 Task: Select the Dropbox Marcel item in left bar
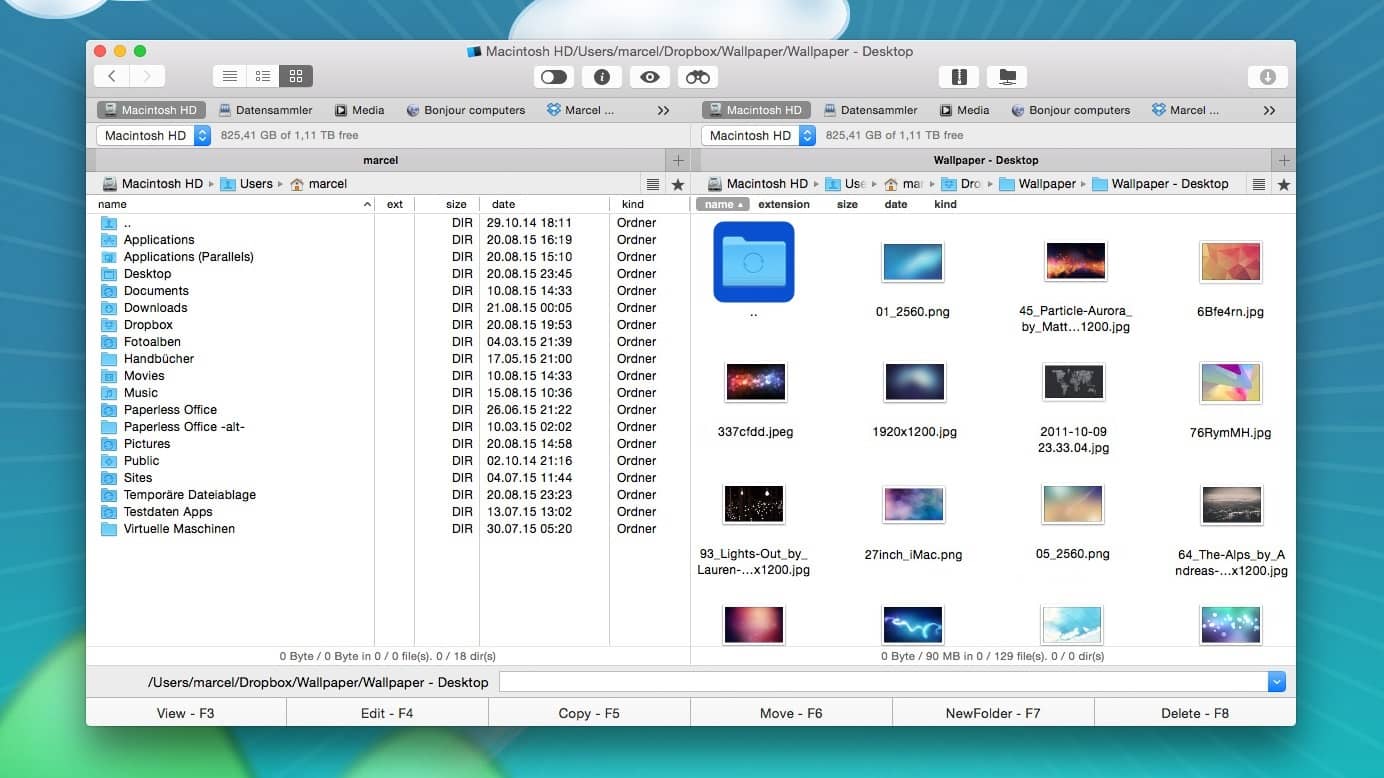[580, 110]
